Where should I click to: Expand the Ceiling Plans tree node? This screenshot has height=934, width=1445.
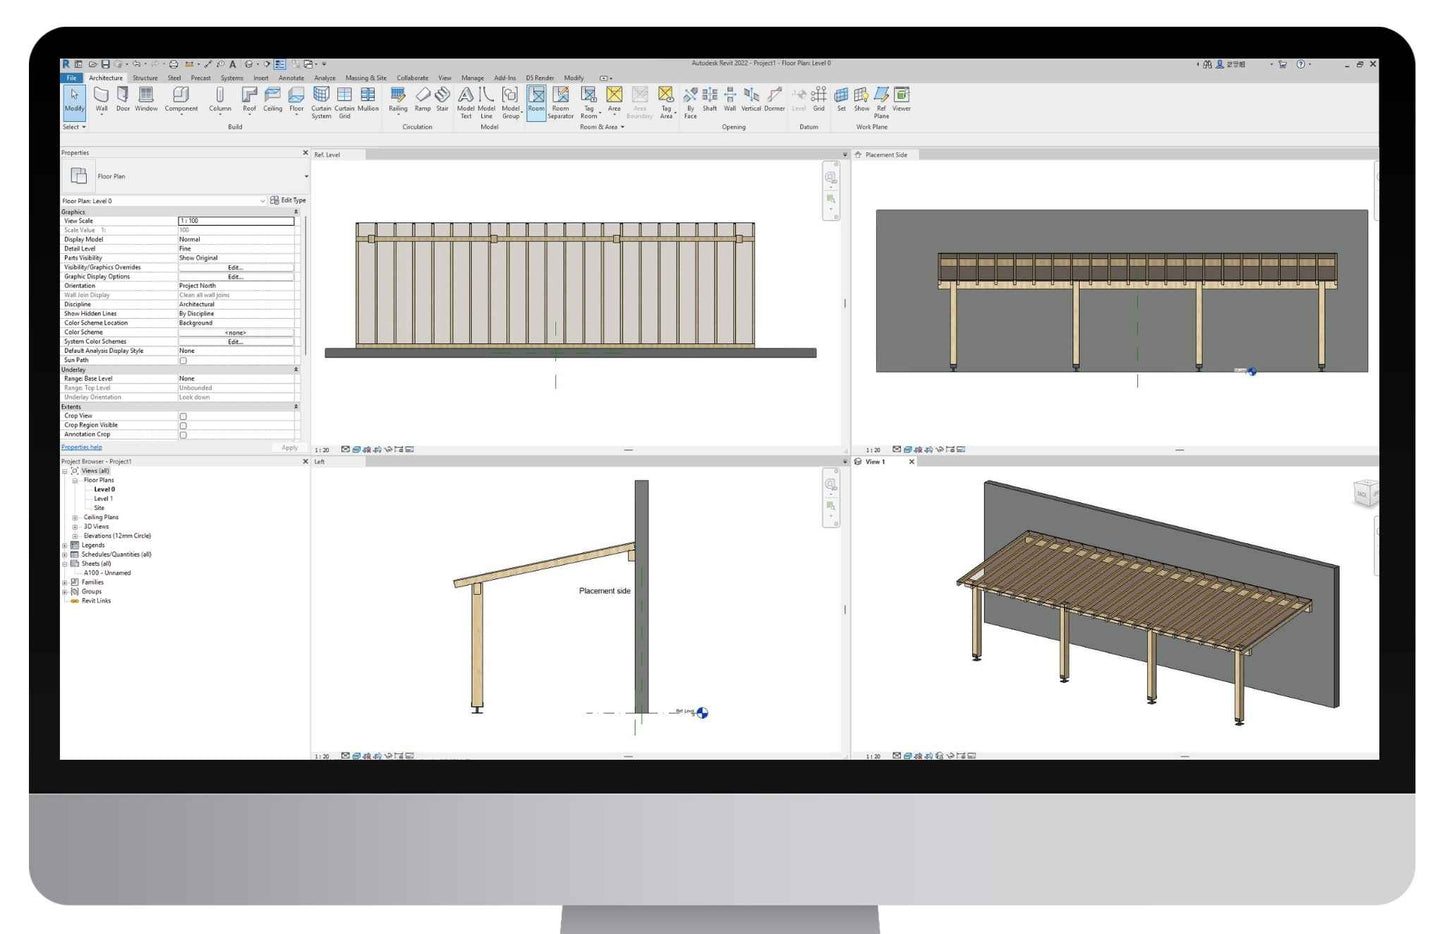point(75,517)
